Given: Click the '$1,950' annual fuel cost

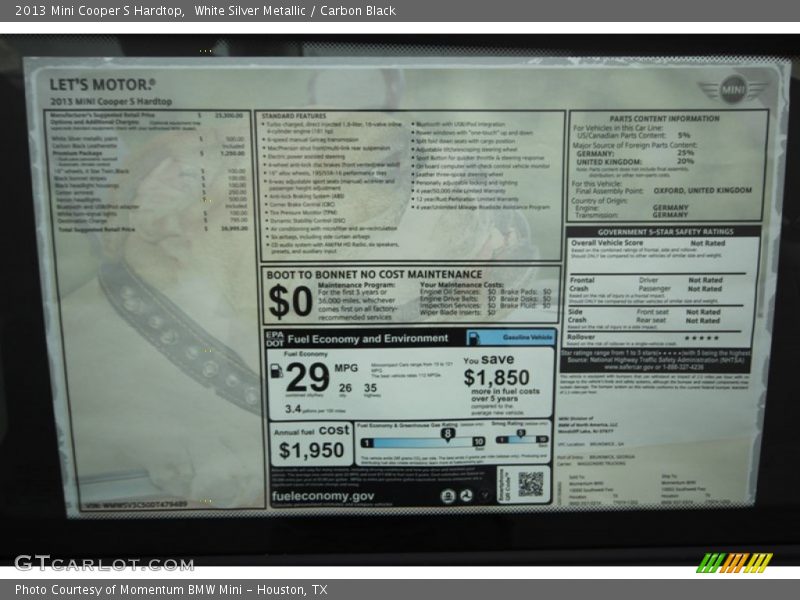Looking at the screenshot, I should (311, 450).
